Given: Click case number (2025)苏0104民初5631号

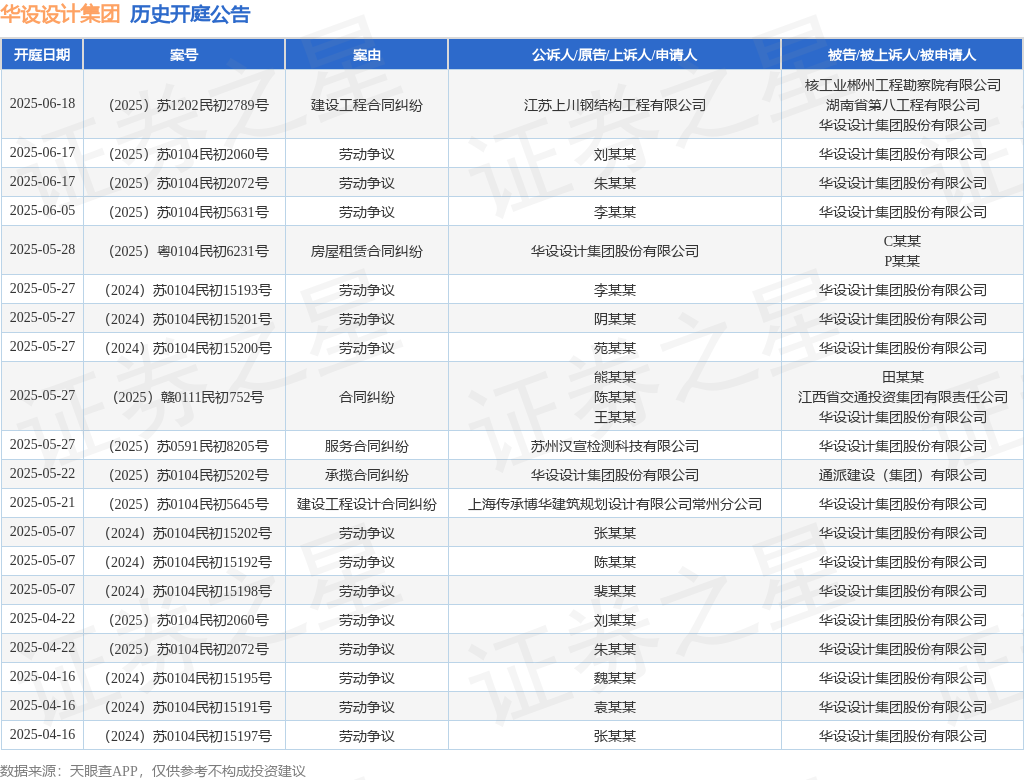Looking at the screenshot, I should click(188, 212).
